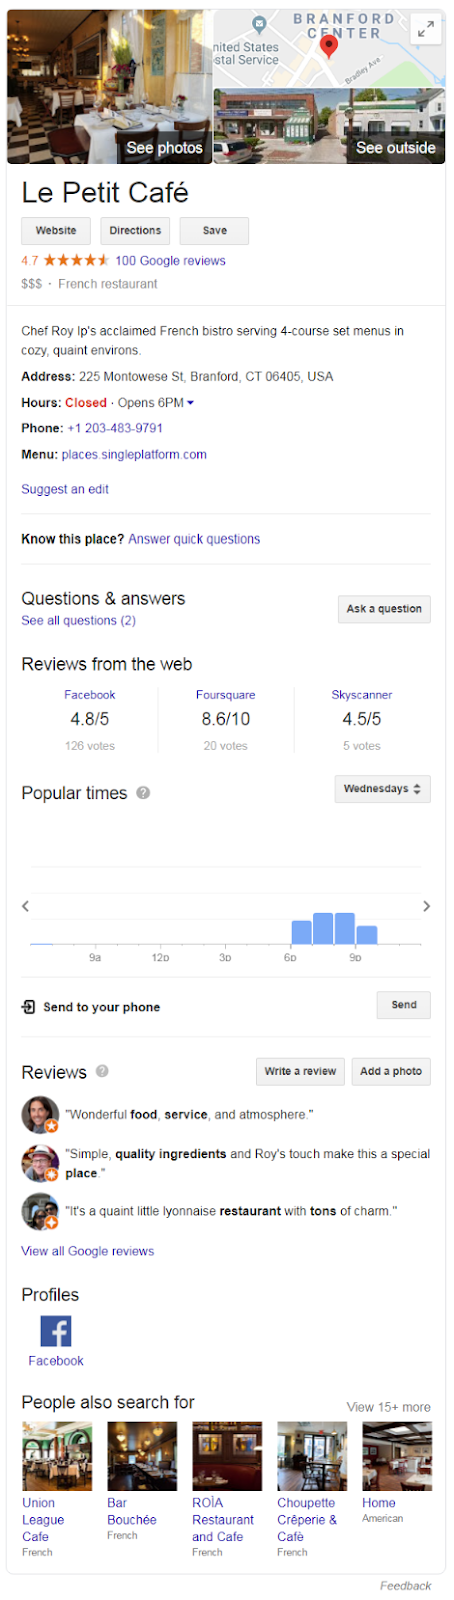The width and height of the screenshot is (454, 1600).
Task: Show next day in popular times chart
Action: click(x=426, y=906)
